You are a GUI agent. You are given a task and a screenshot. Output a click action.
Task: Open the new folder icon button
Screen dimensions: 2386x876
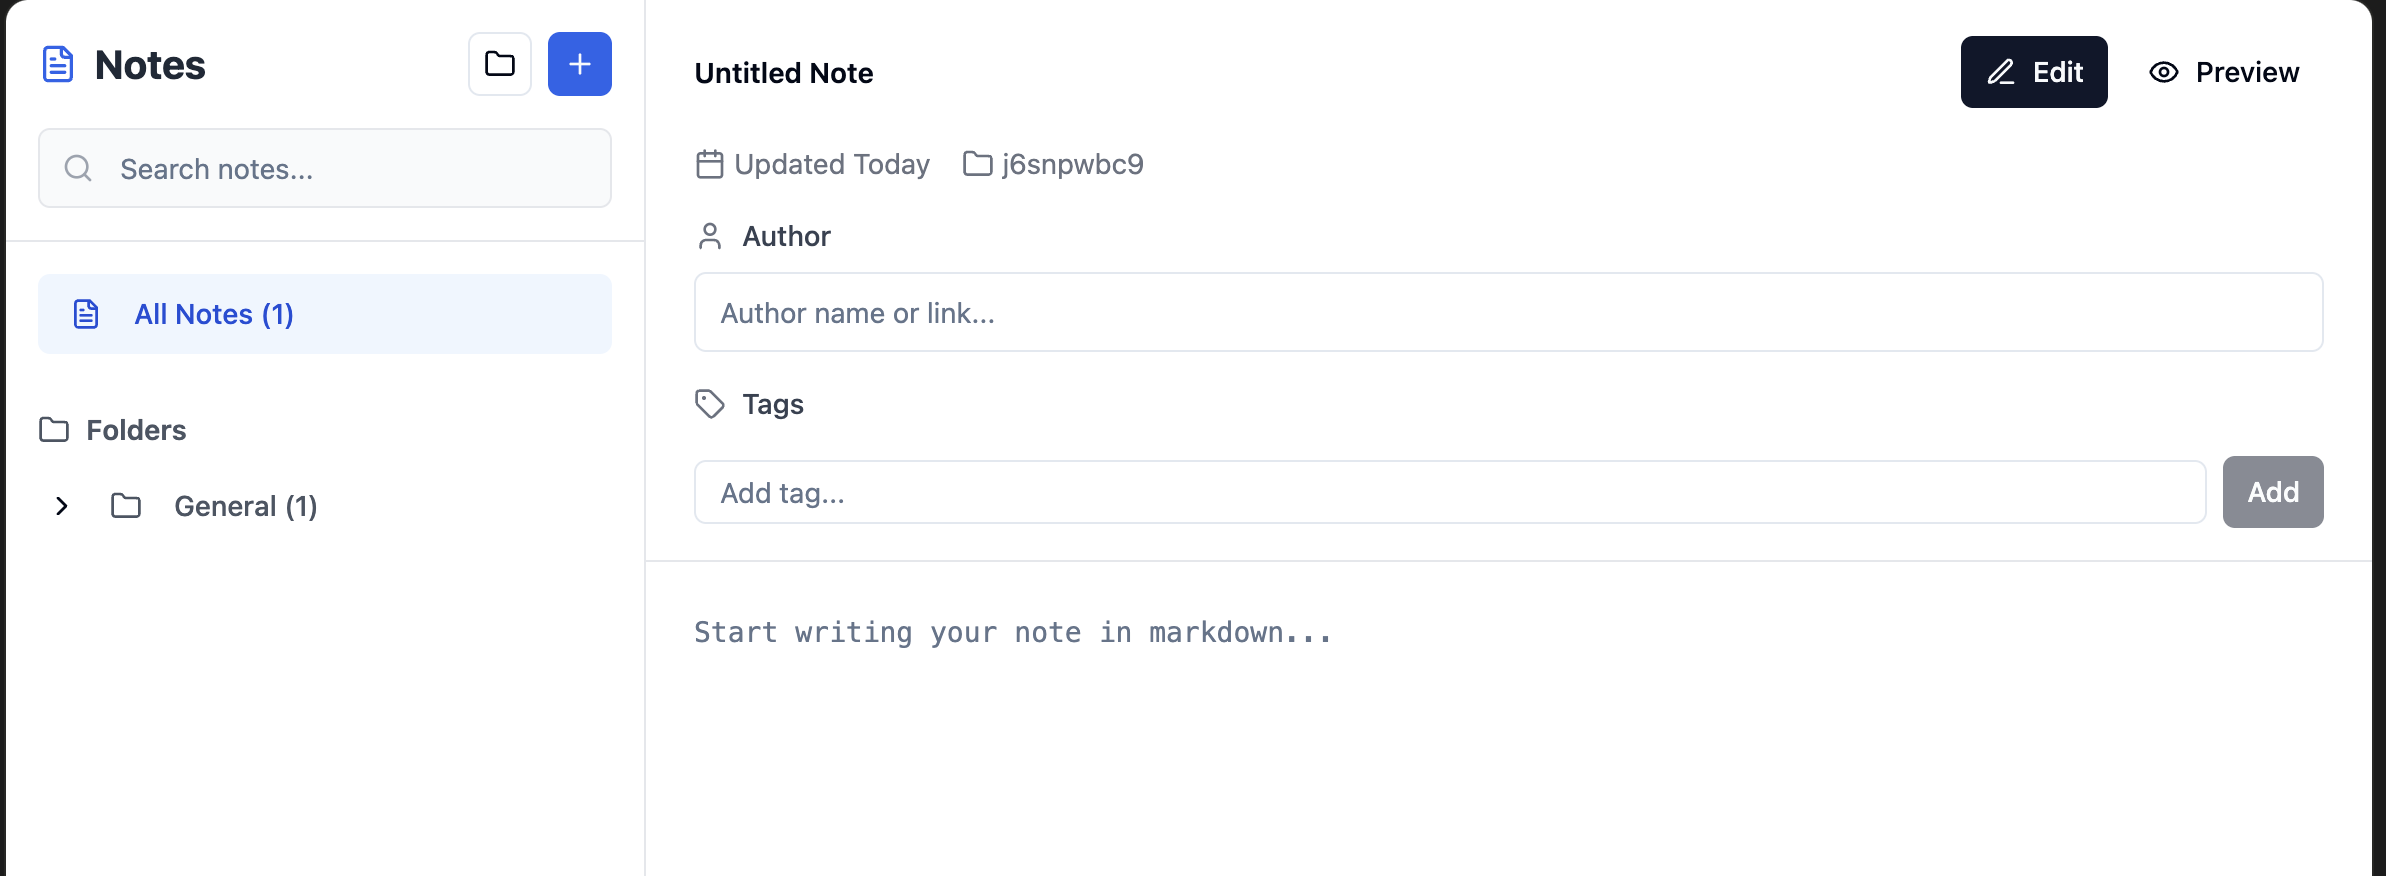500,63
